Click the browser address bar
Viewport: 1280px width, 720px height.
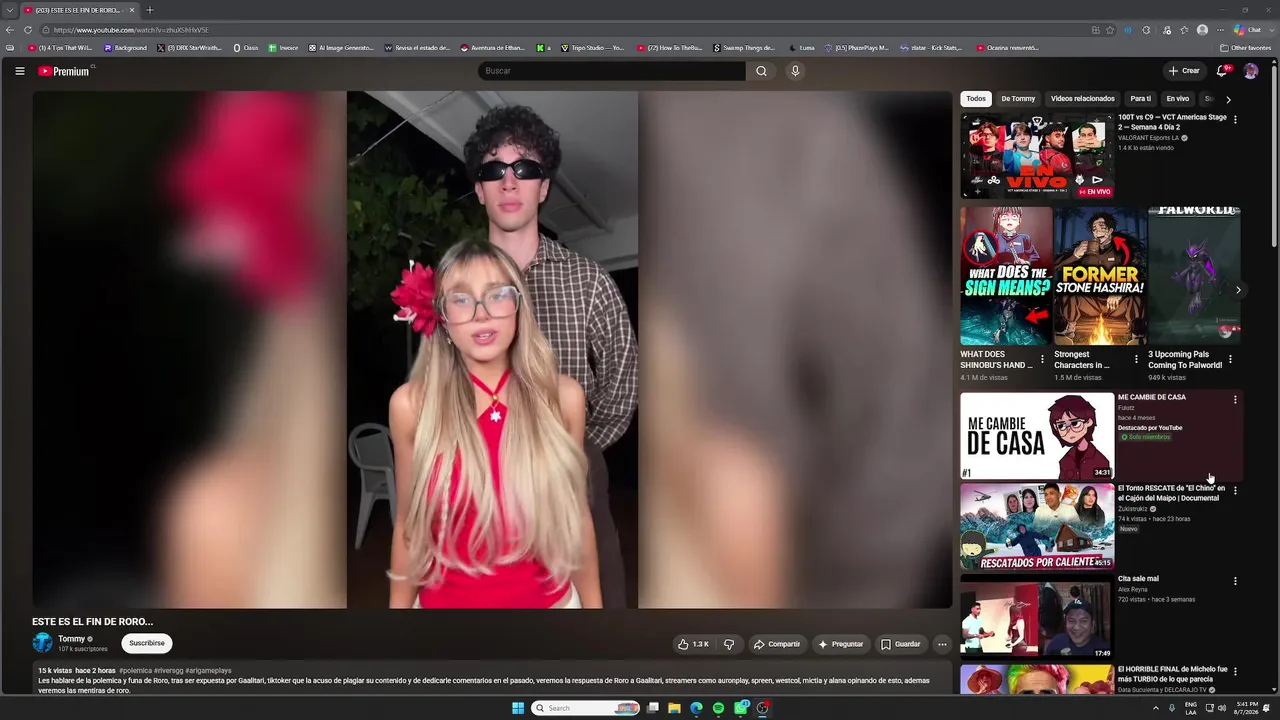click(560, 30)
